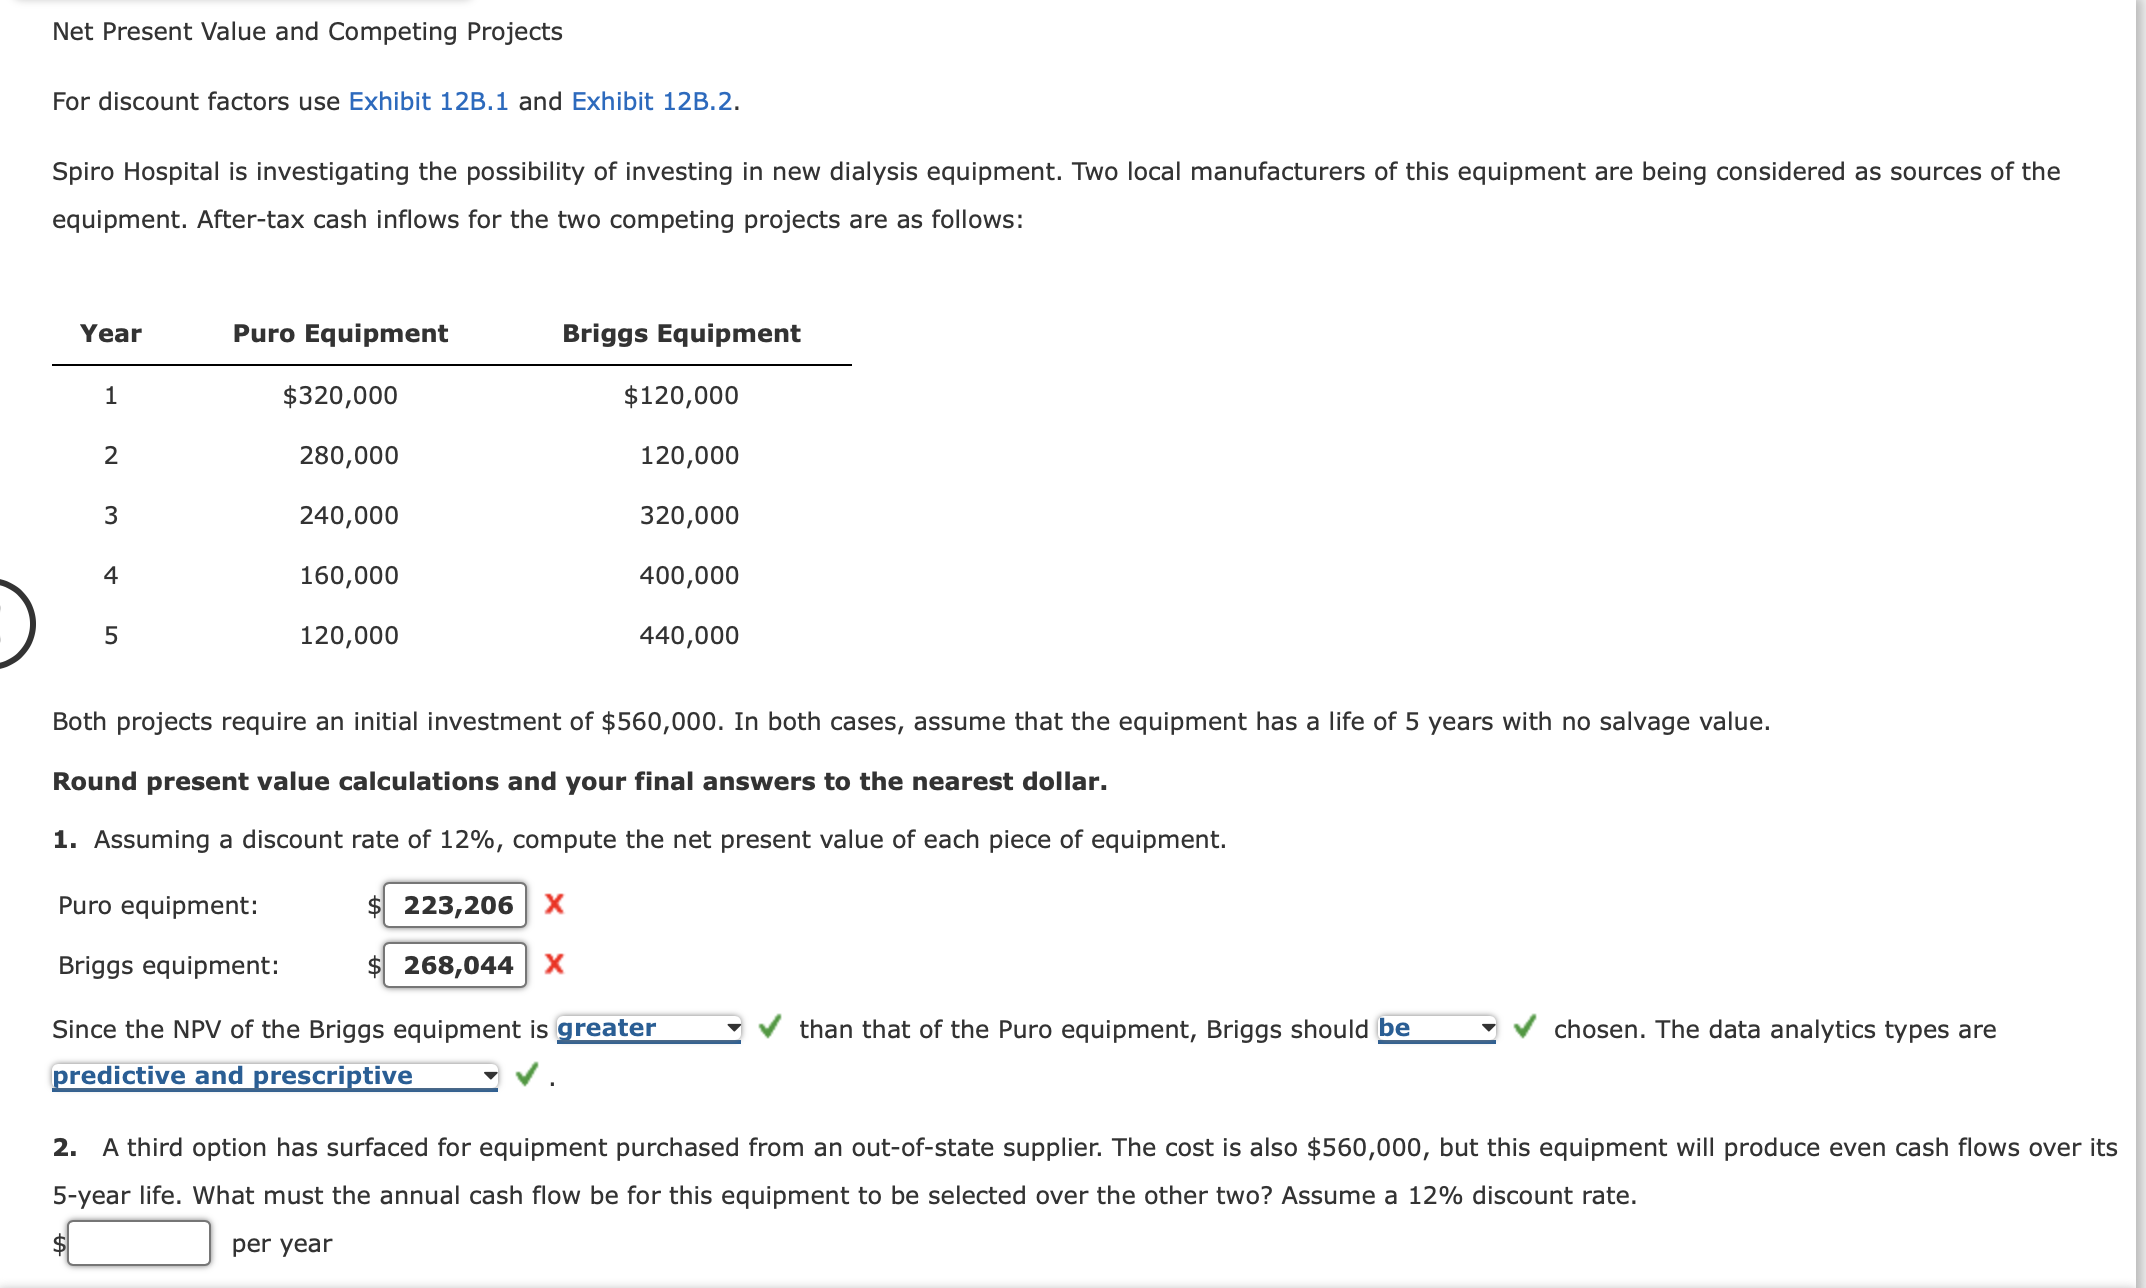
Task: Click the dollar sign before the Puro answer box
Action: 374,905
